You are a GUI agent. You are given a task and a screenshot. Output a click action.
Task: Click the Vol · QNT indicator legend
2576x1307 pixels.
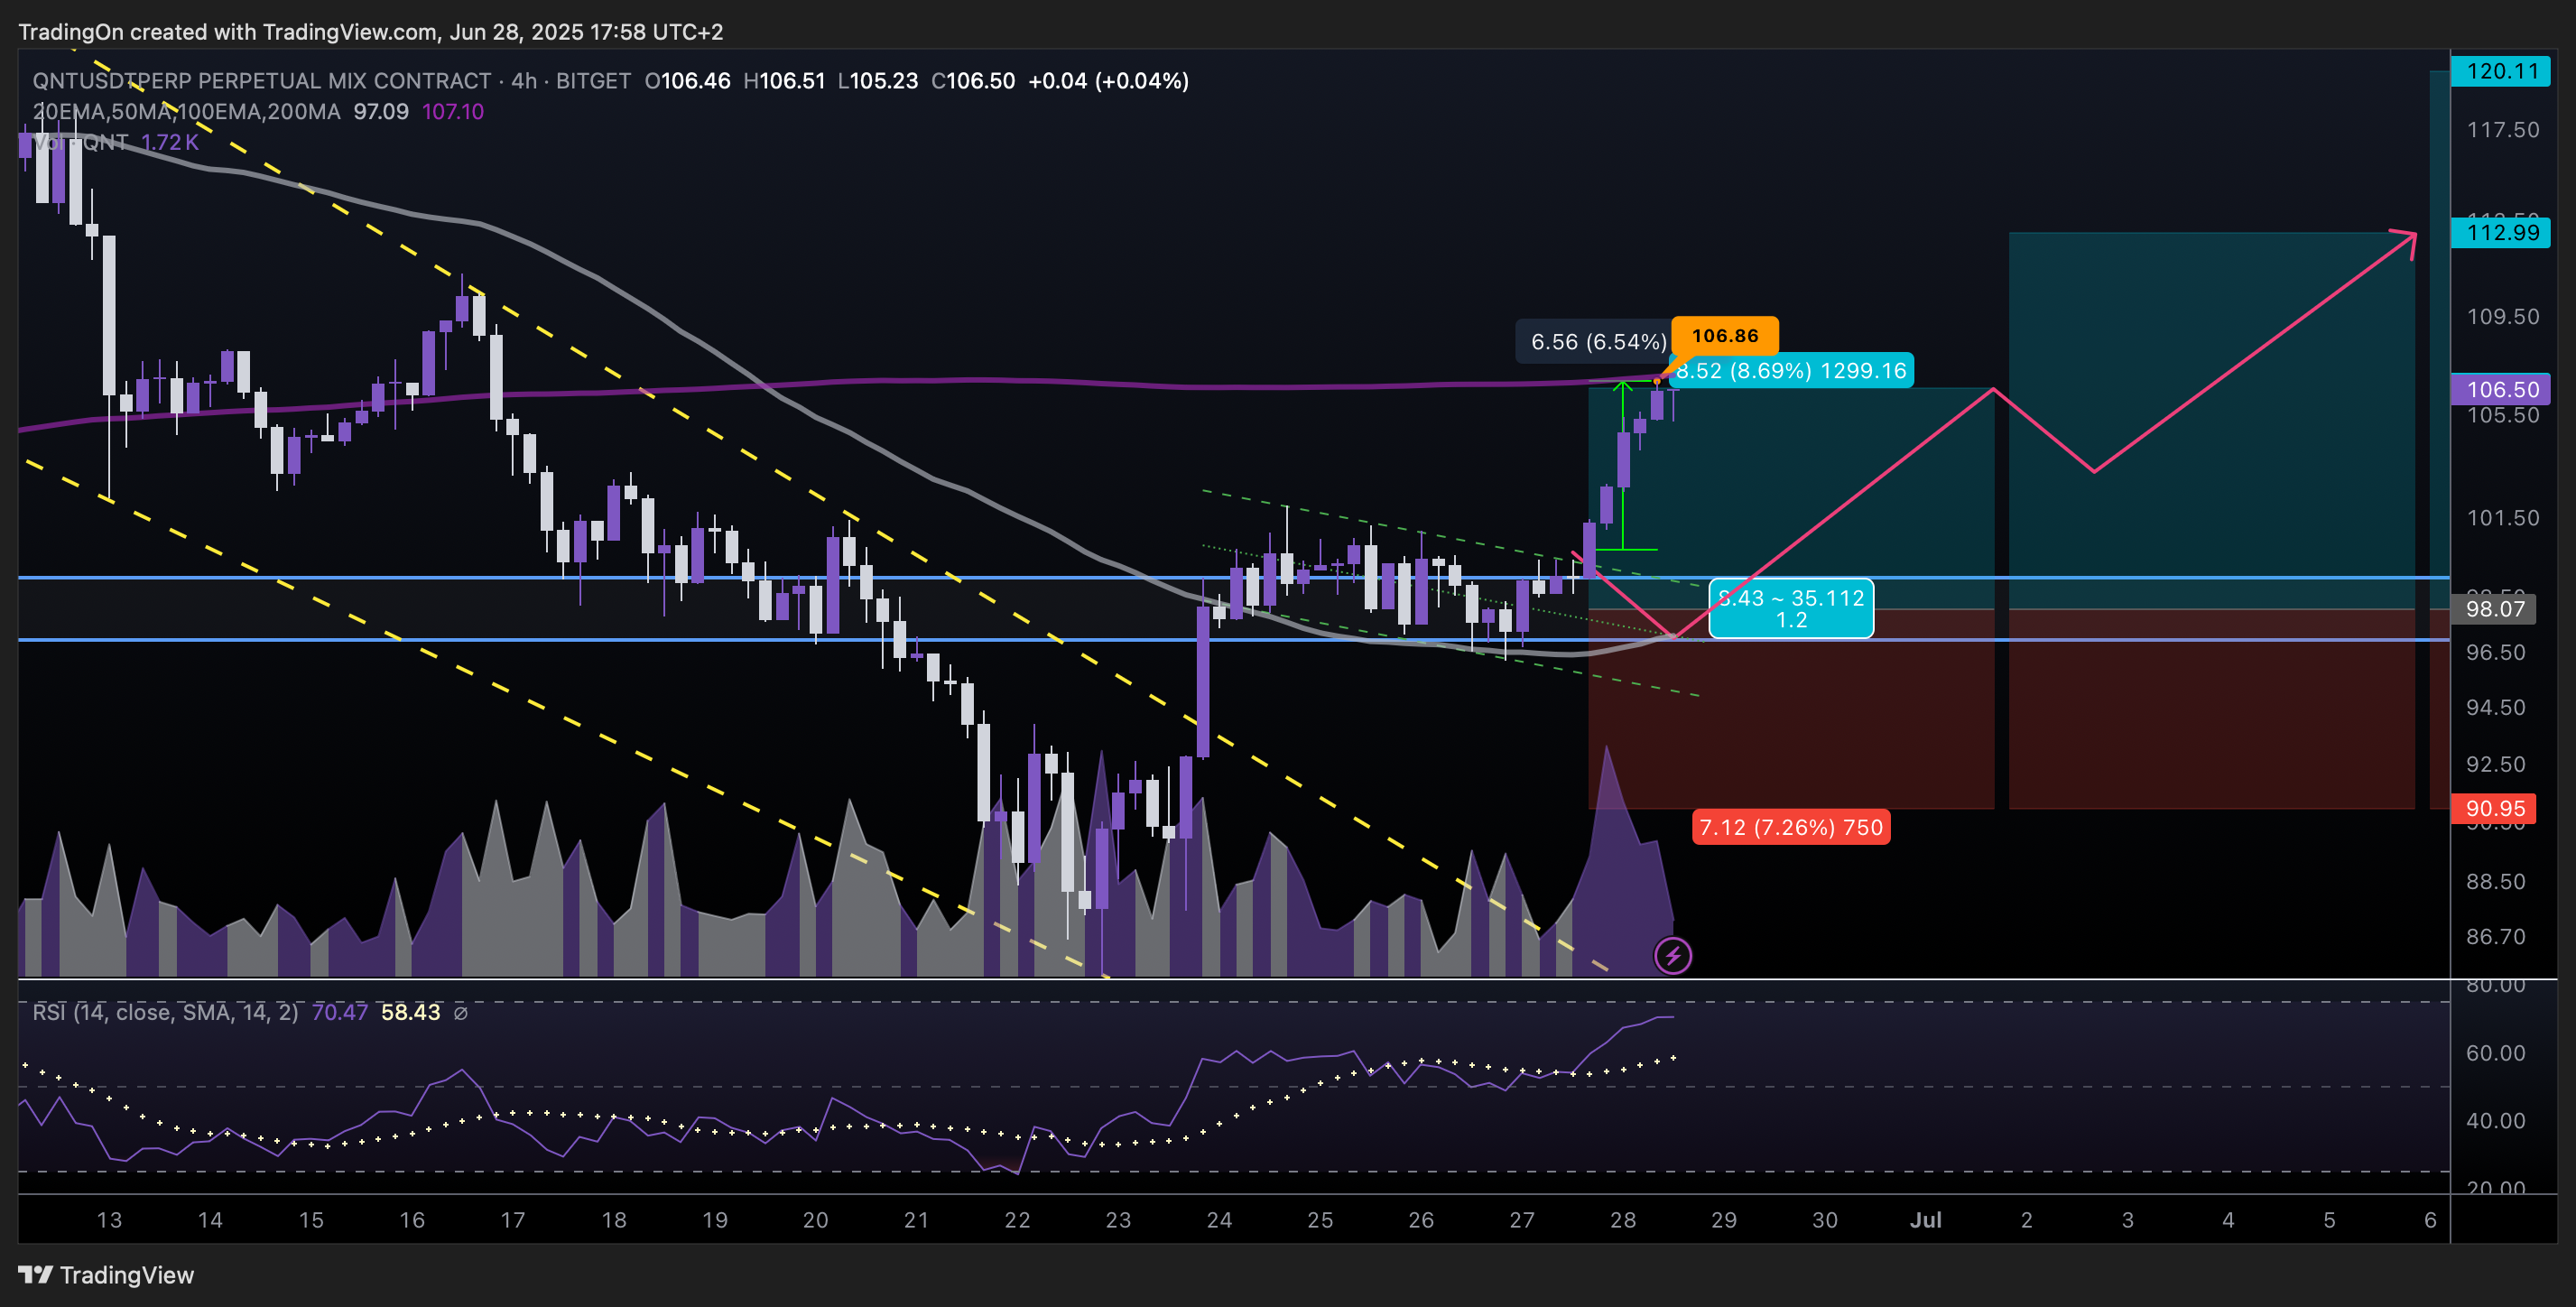[80, 142]
